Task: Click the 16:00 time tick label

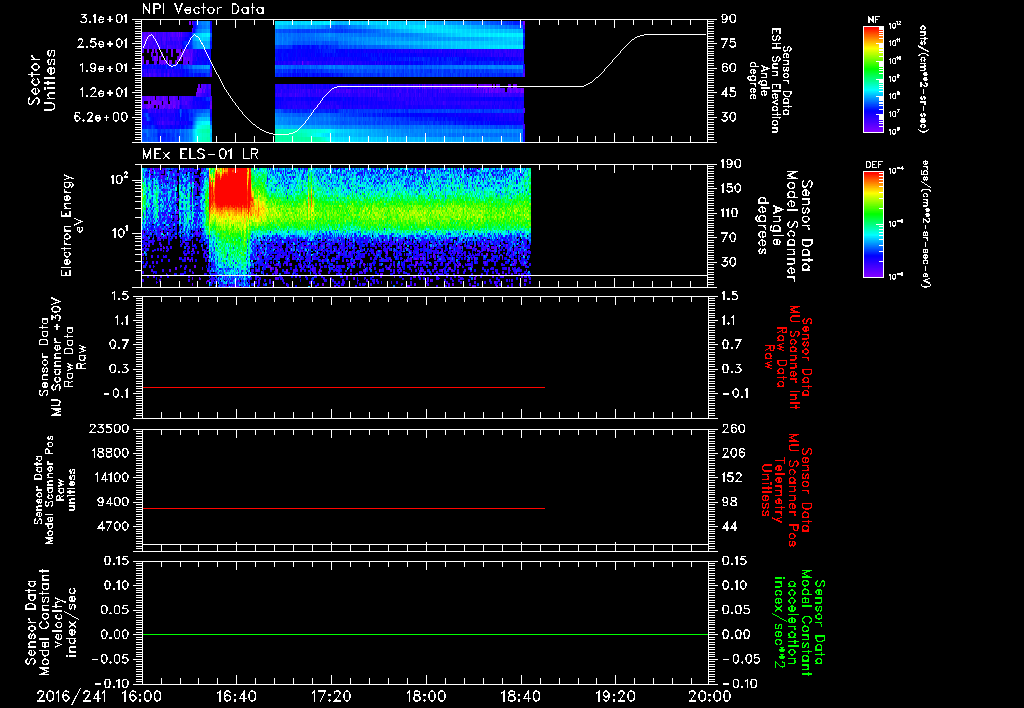Action: coord(142,696)
